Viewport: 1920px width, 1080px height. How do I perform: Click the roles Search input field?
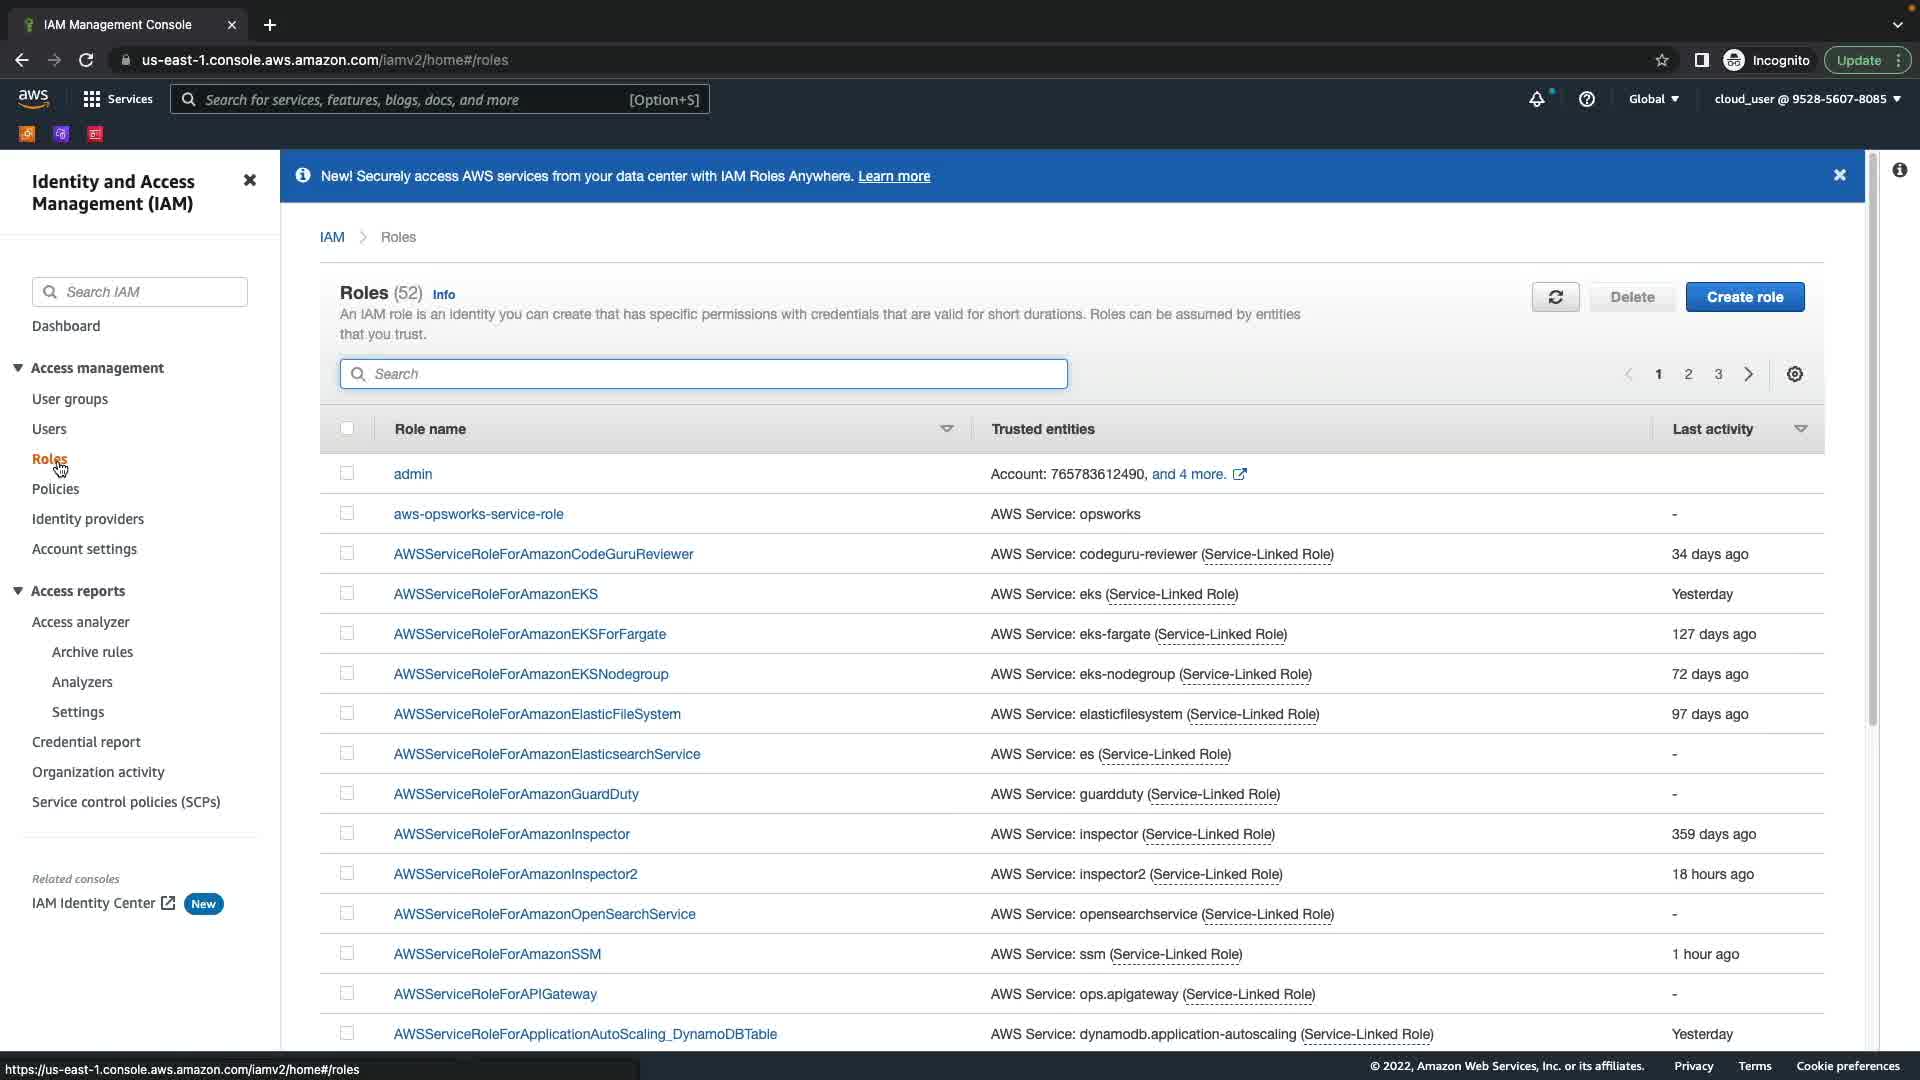(x=703, y=374)
